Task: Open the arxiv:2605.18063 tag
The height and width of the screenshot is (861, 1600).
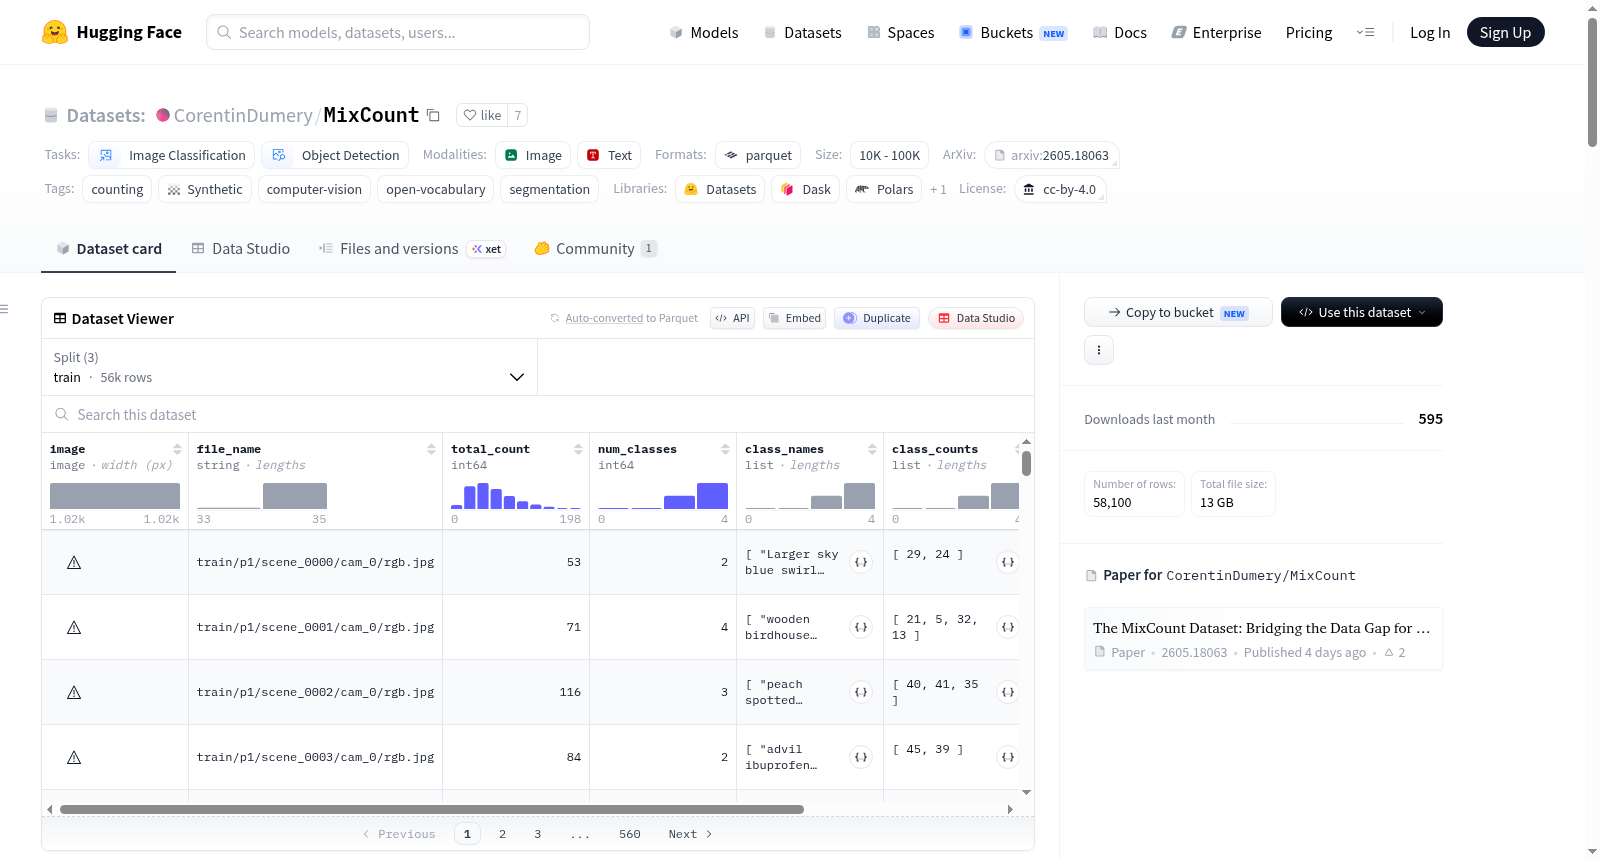Action: coord(1051,155)
